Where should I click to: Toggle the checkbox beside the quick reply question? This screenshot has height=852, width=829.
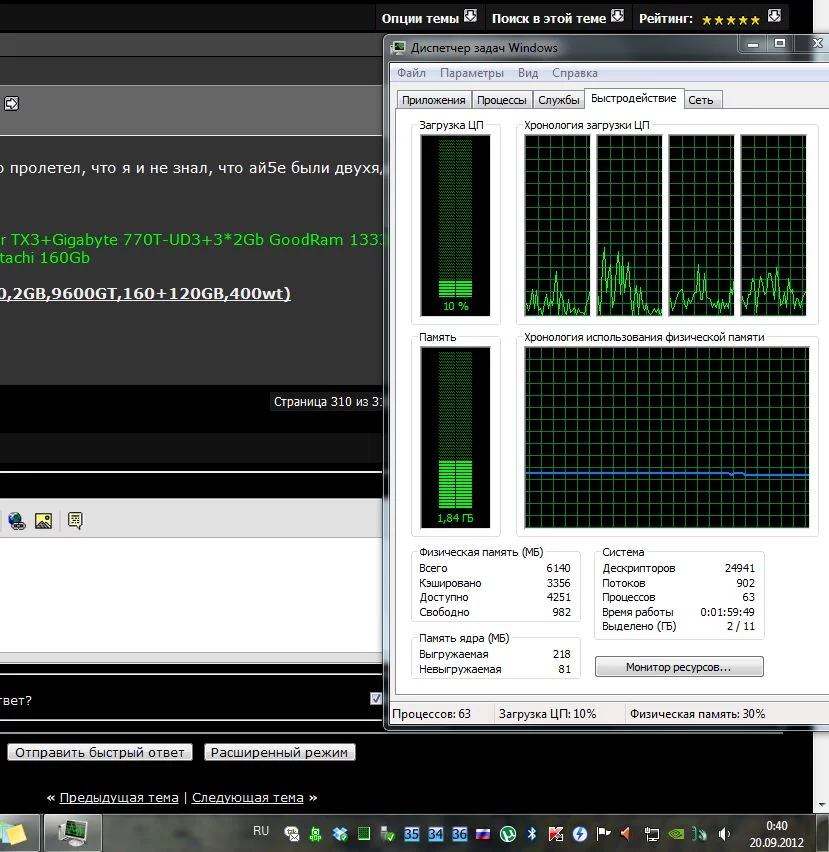pos(377,699)
